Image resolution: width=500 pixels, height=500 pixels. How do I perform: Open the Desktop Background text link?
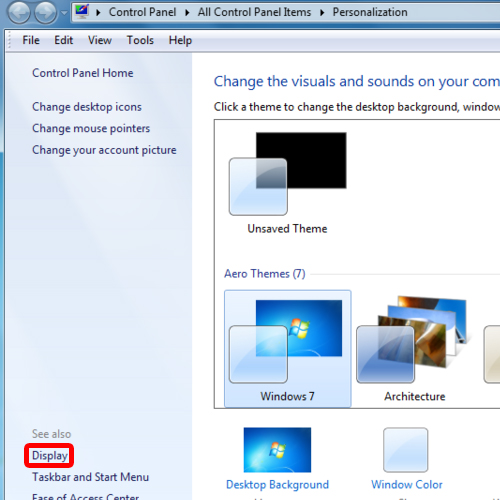pyautogui.click(x=277, y=484)
